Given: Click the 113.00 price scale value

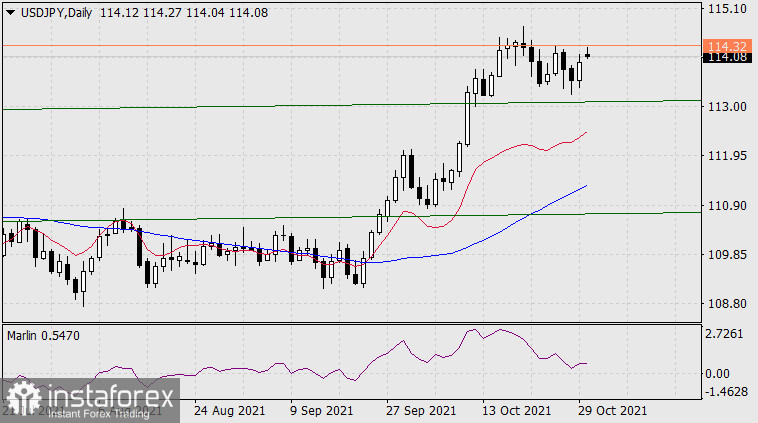Looking at the screenshot, I should coord(727,106).
